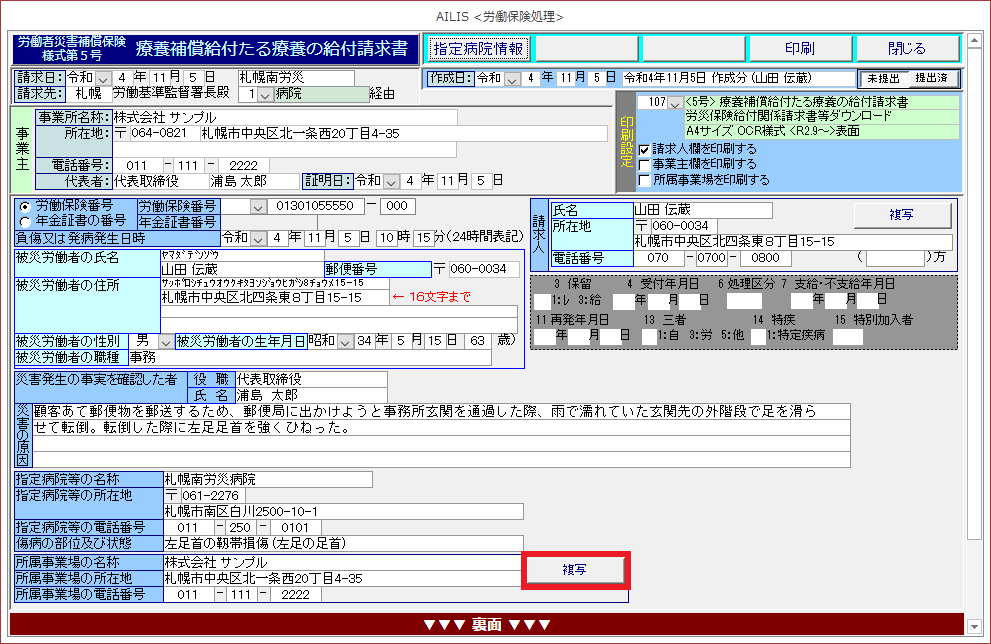
Task: Click 複写 button in 請求人 section
Action: tap(903, 215)
